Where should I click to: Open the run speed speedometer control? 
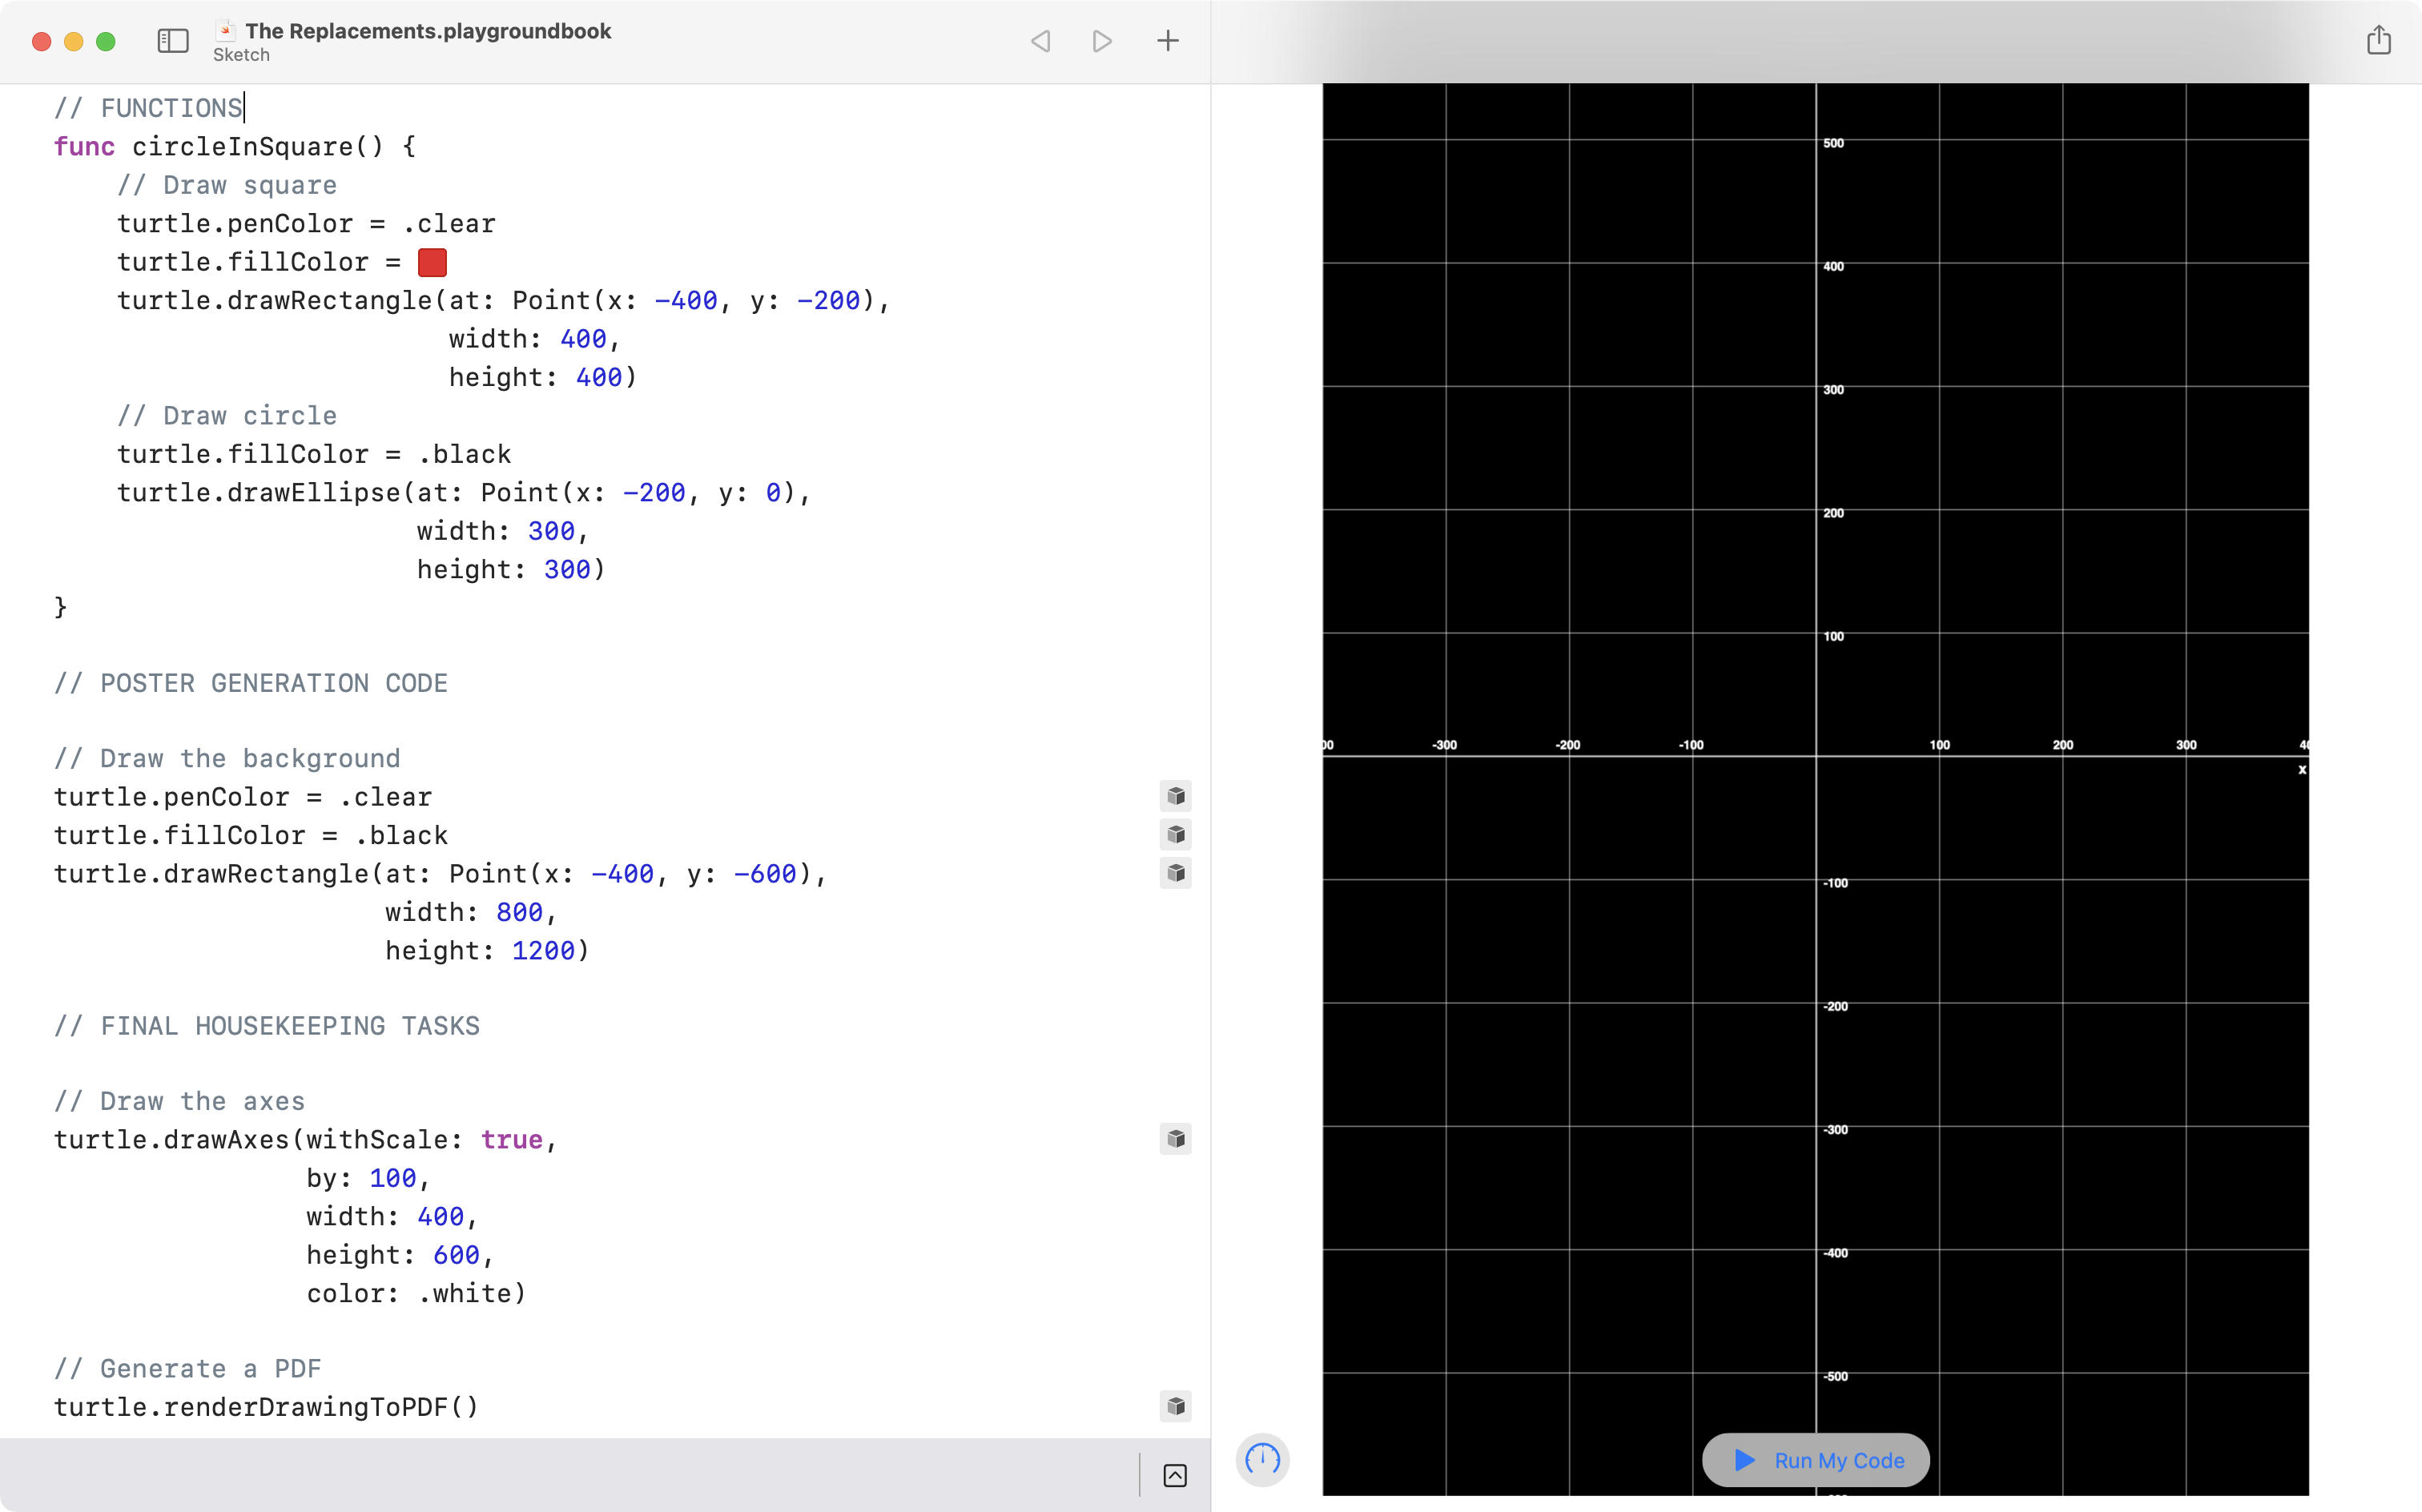(1262, 1460)
